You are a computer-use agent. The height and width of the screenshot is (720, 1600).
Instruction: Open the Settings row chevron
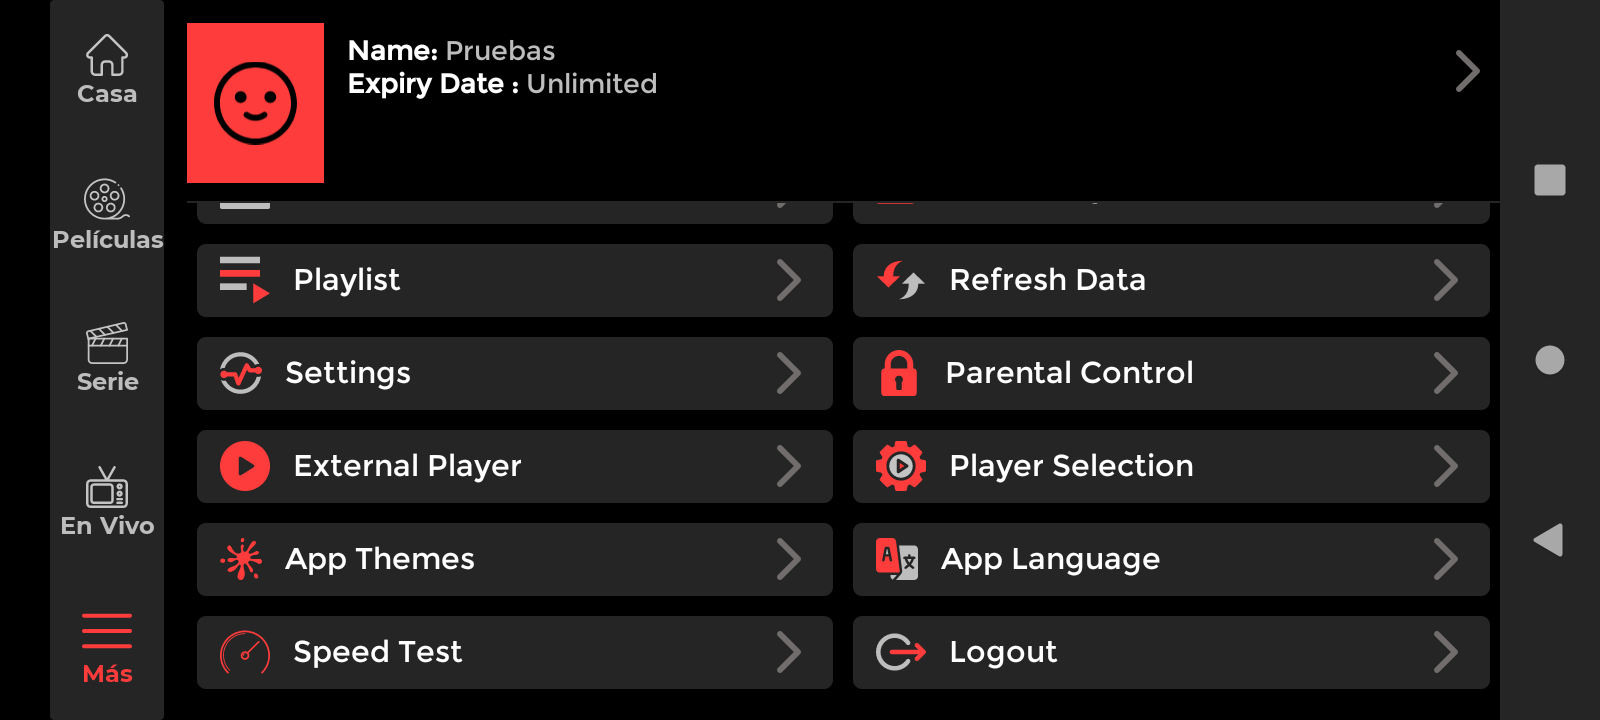[x=789, y=373]
